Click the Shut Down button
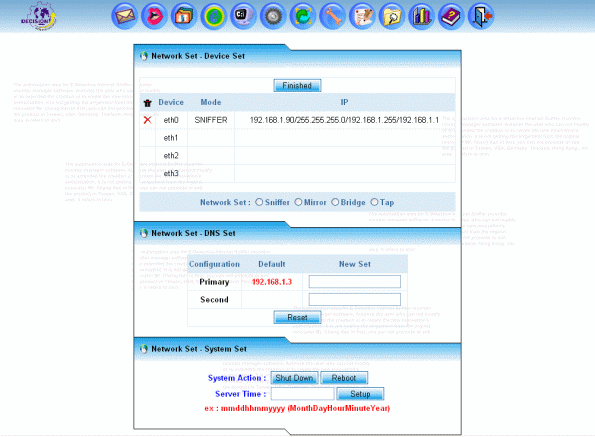Viewport: 595px width, 437px height. coord(294,378)
